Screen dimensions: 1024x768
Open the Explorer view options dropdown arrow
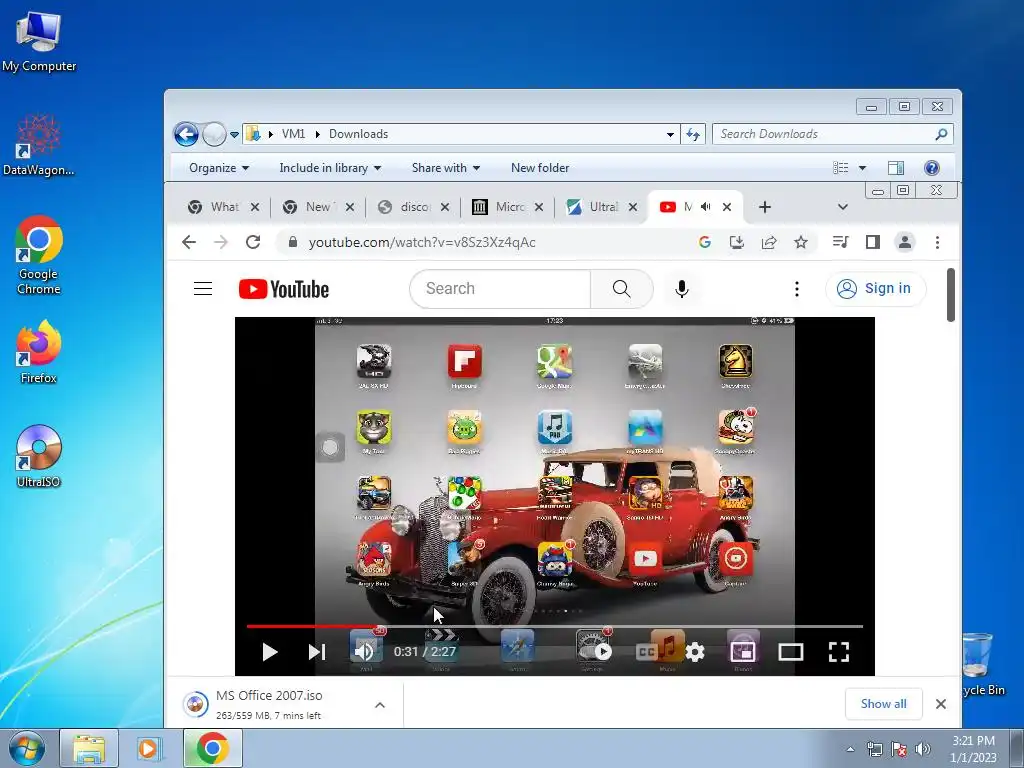(862, 168)
